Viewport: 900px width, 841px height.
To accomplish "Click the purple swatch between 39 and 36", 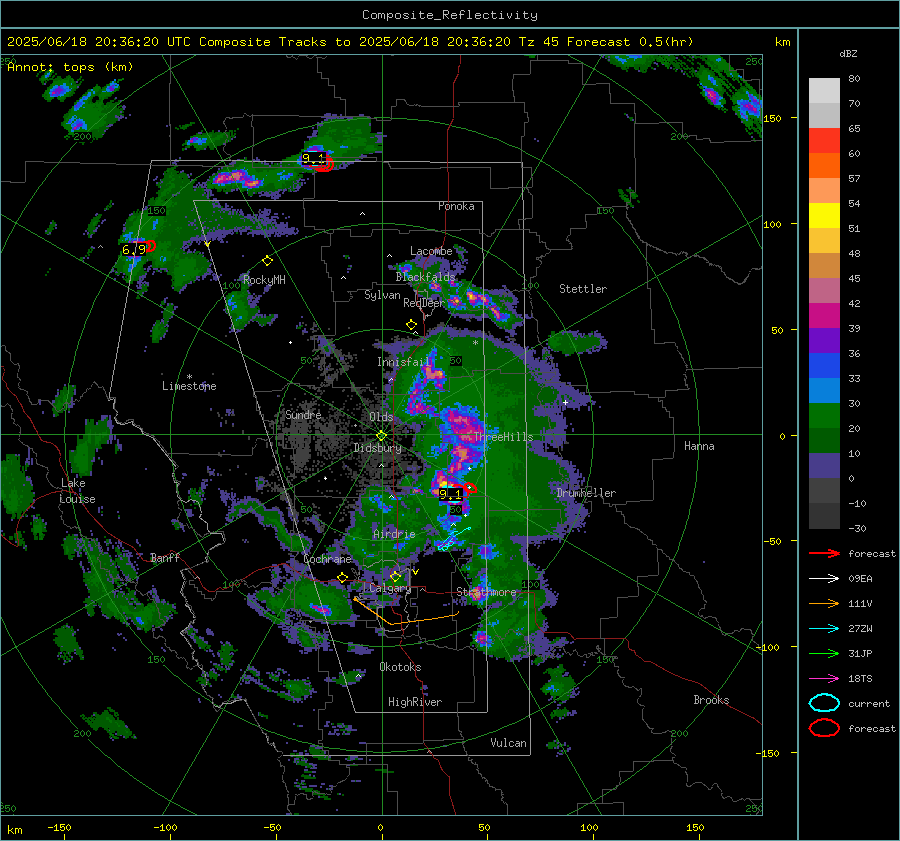I will (x=824, y=340).
